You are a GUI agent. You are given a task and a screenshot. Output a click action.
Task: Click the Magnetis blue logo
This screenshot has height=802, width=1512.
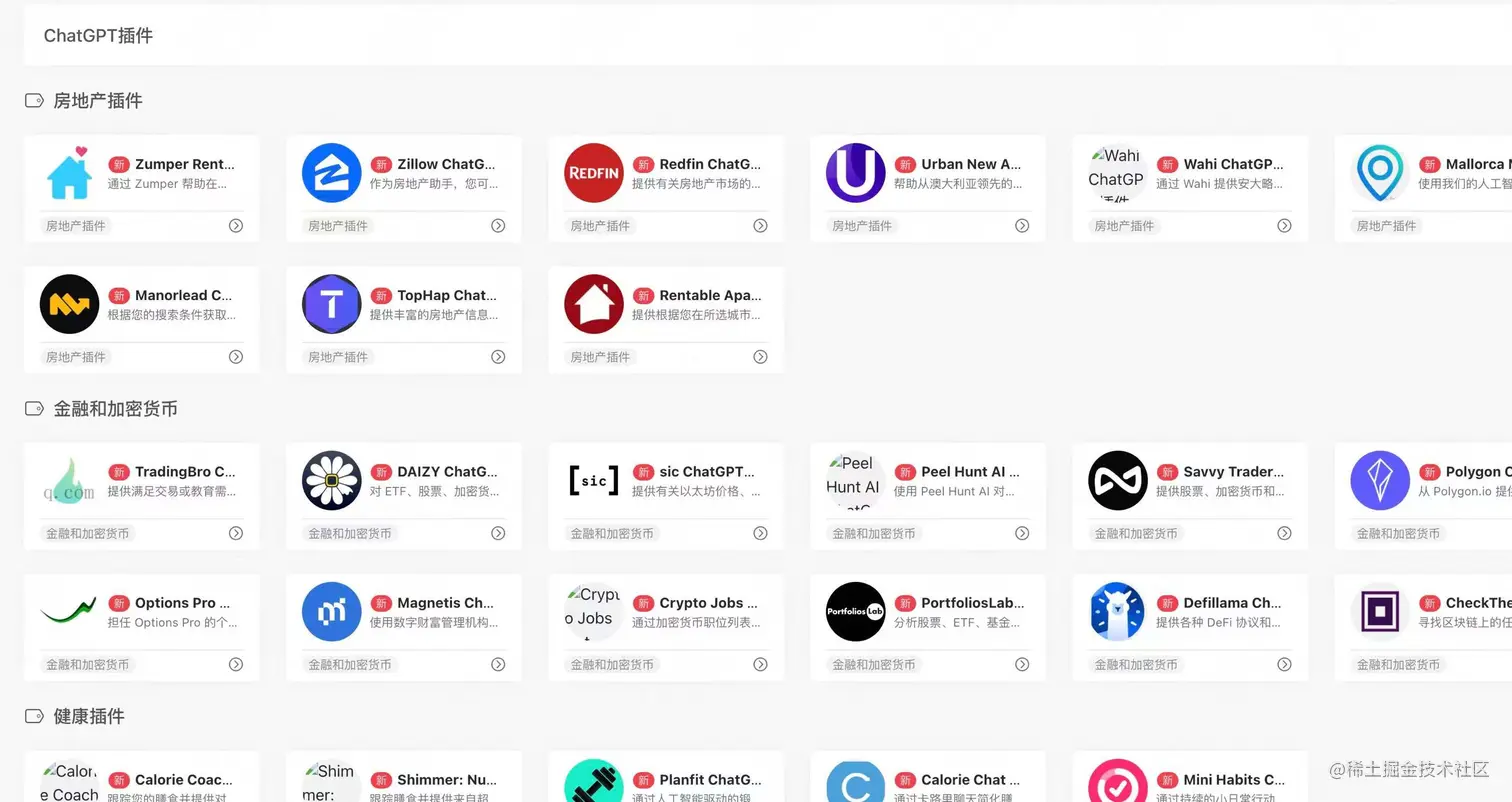[332, 612]
